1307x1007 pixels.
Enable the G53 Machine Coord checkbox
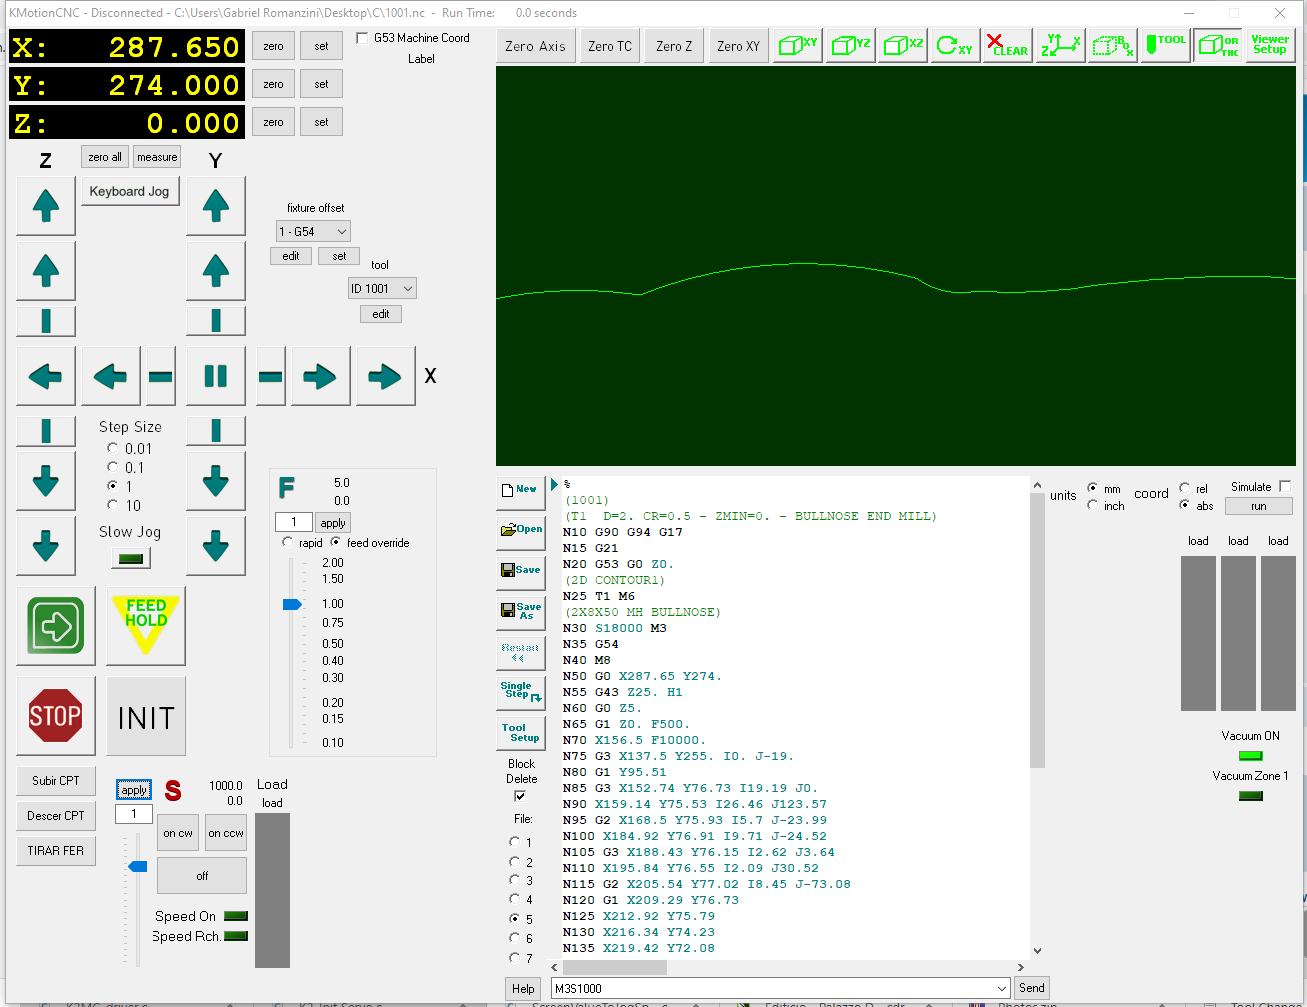[362, 38]
